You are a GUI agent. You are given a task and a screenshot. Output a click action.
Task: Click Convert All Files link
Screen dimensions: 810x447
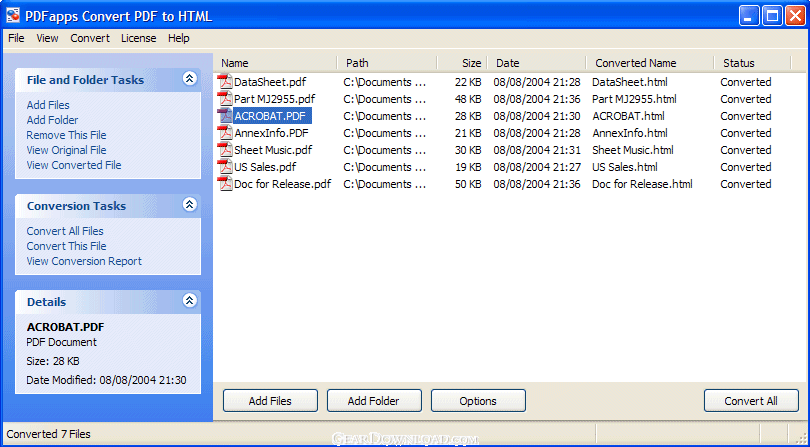tap(65, 231)
